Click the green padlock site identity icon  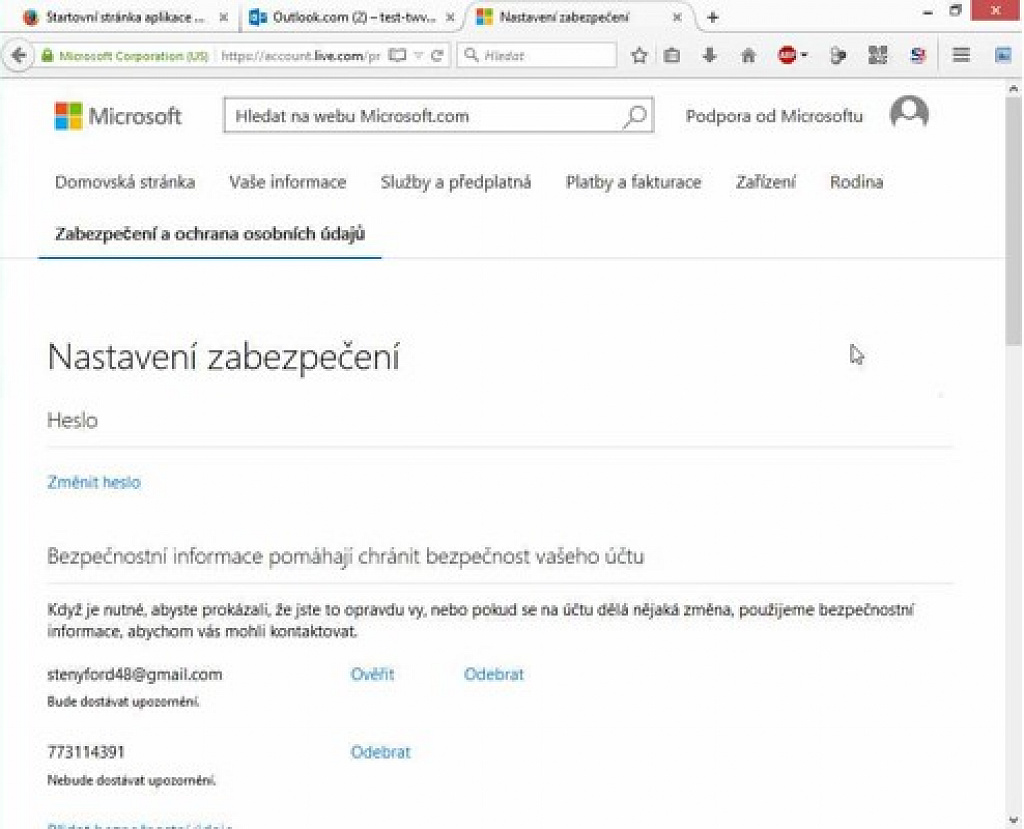click(46, 56)
